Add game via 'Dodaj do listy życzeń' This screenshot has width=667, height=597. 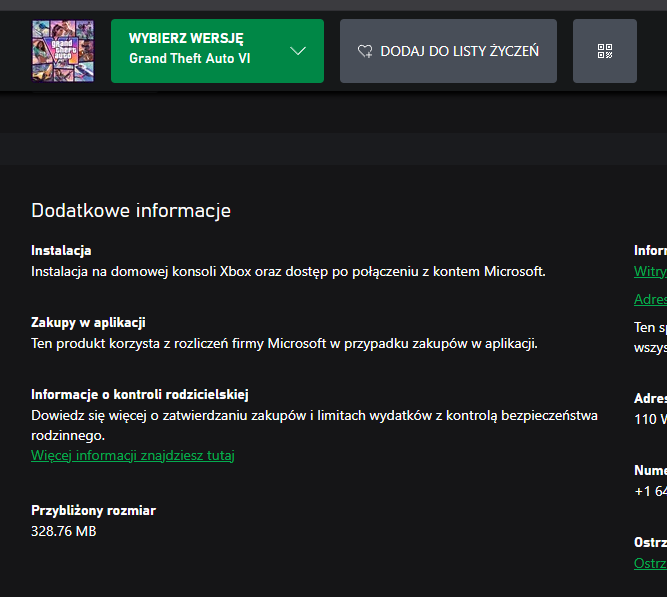pyautogui.click(x=448, y=51)
